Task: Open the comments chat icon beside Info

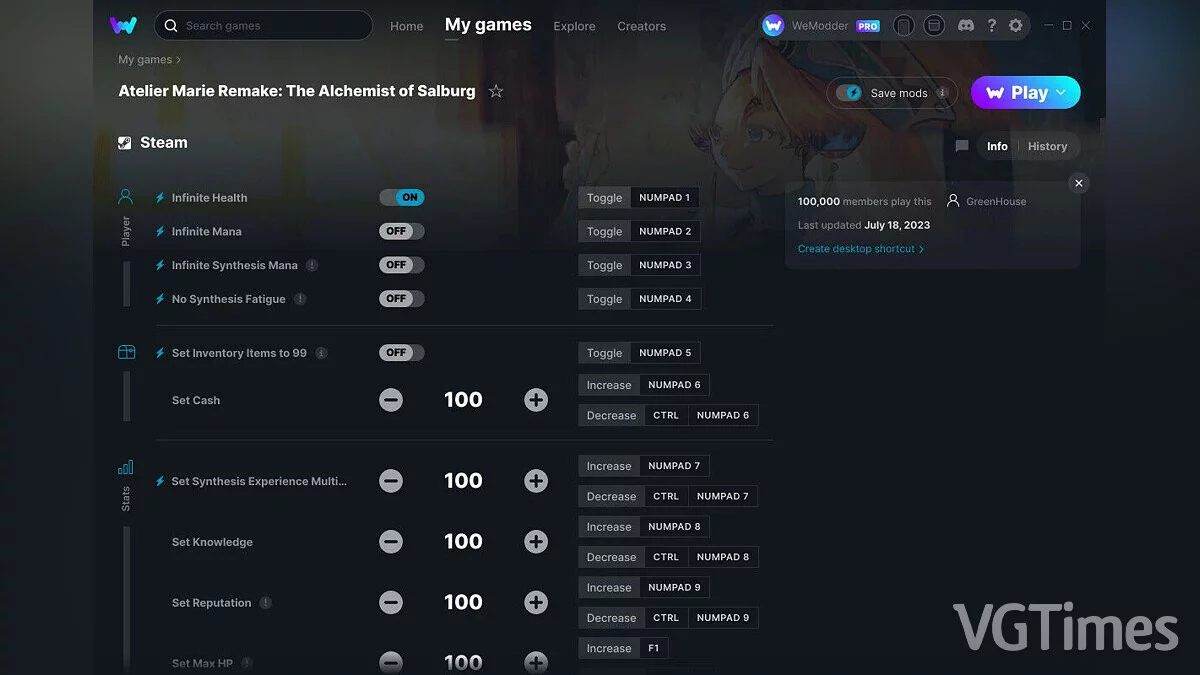Action: point(962,146)
